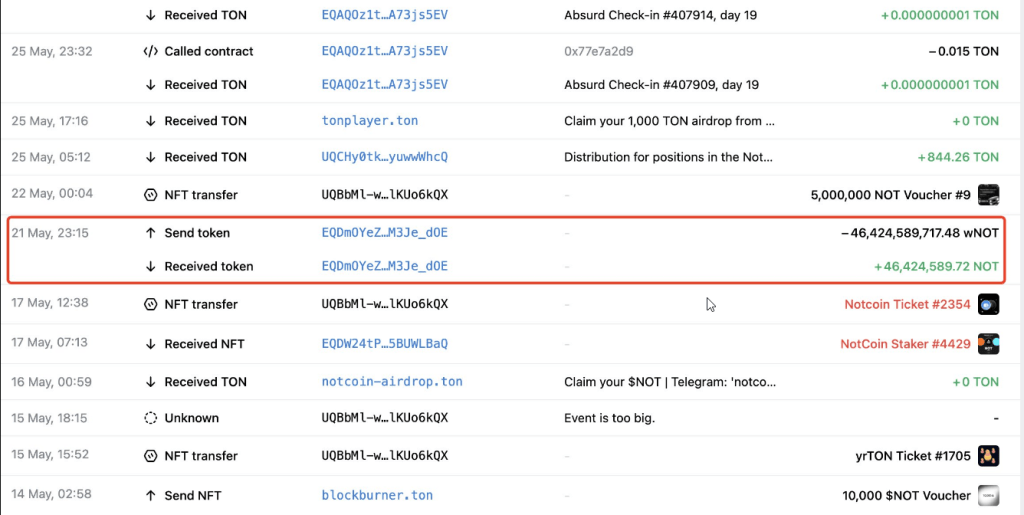Open the 10,000 $NOT Voucher image thumbnail

click(x=988, y=495)
